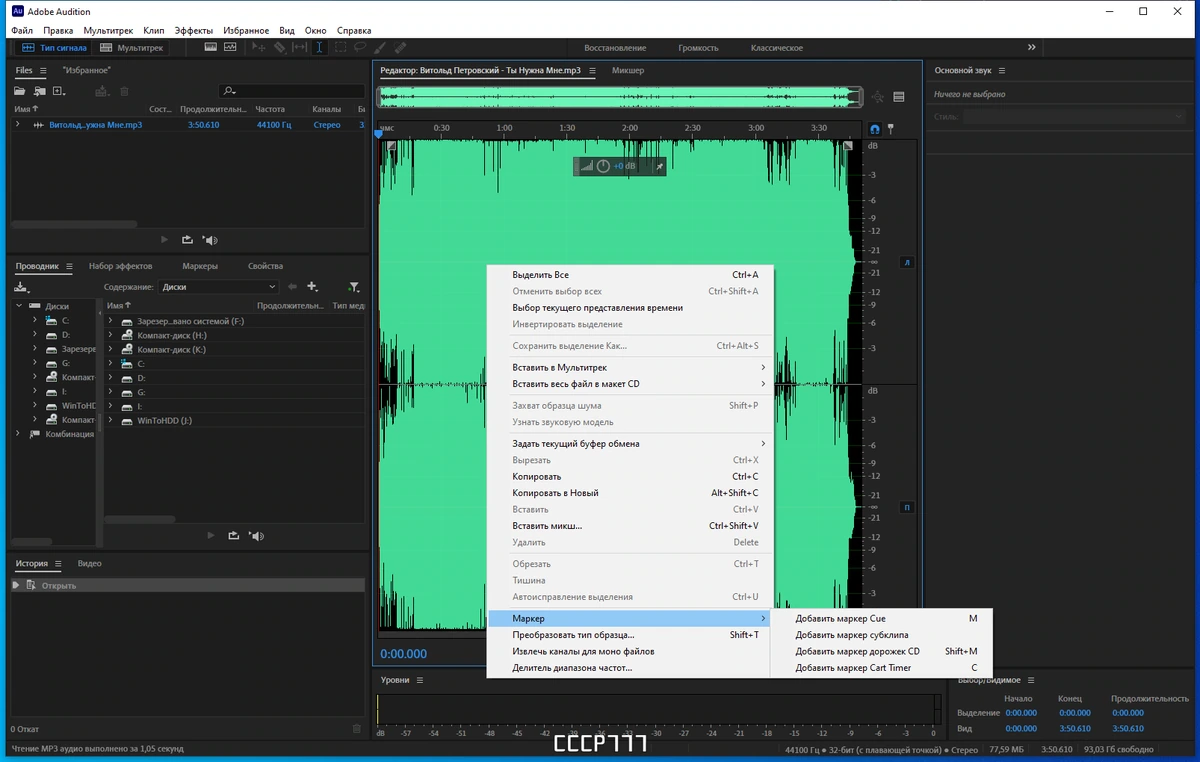Expand the Комбинация tree node
Viewport: 1200px width, 762px height.
click(18, 434)
